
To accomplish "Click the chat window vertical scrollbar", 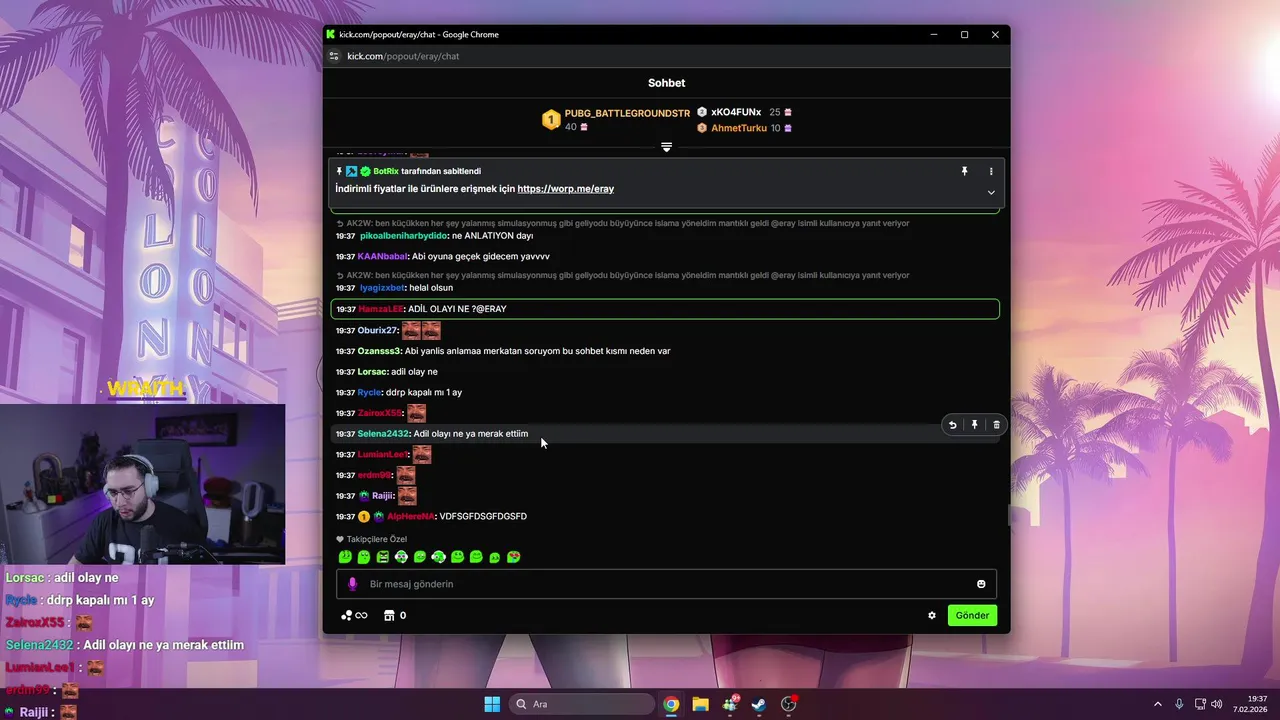I will 1007,517.
